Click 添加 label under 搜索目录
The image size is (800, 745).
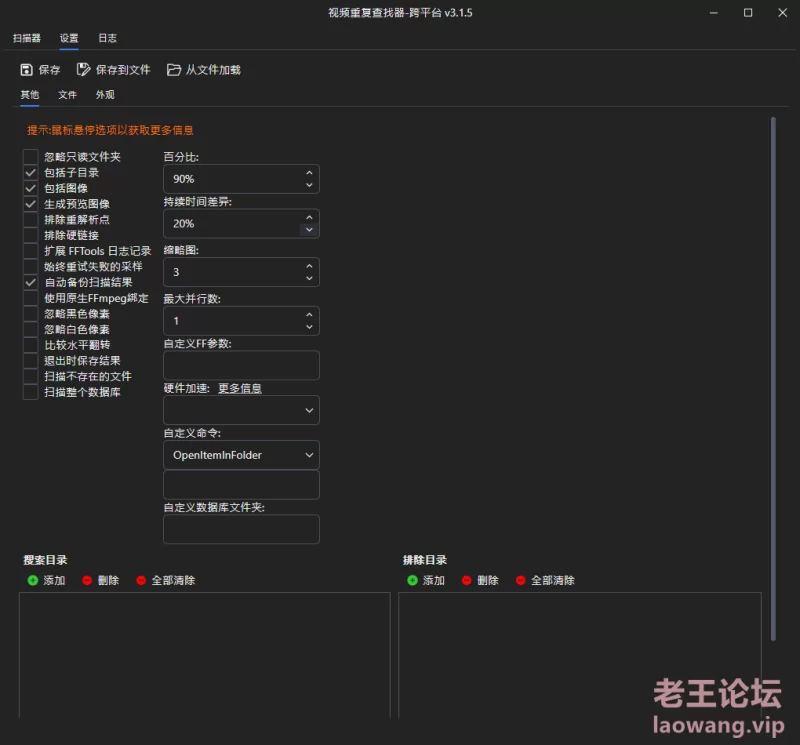[54, 580]
